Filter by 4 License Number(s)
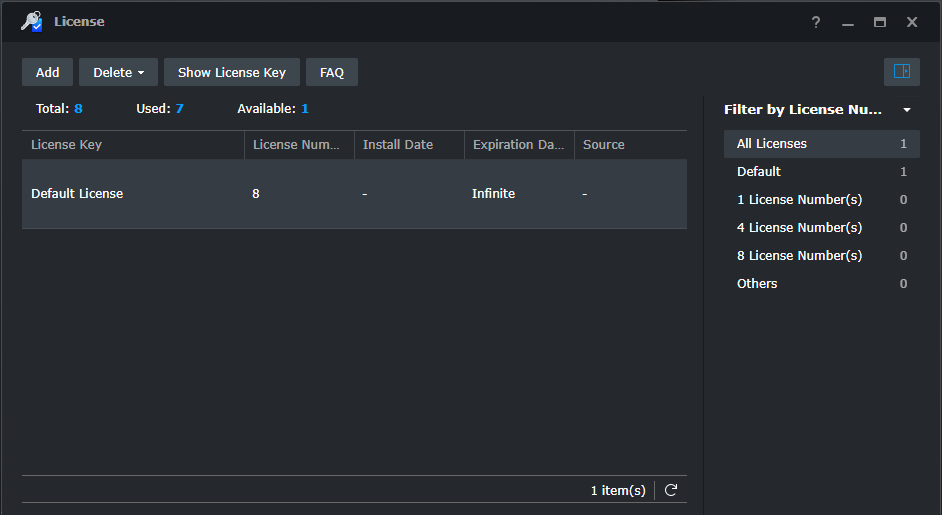The width and height of the screenshot is (942, 515). 821,228
